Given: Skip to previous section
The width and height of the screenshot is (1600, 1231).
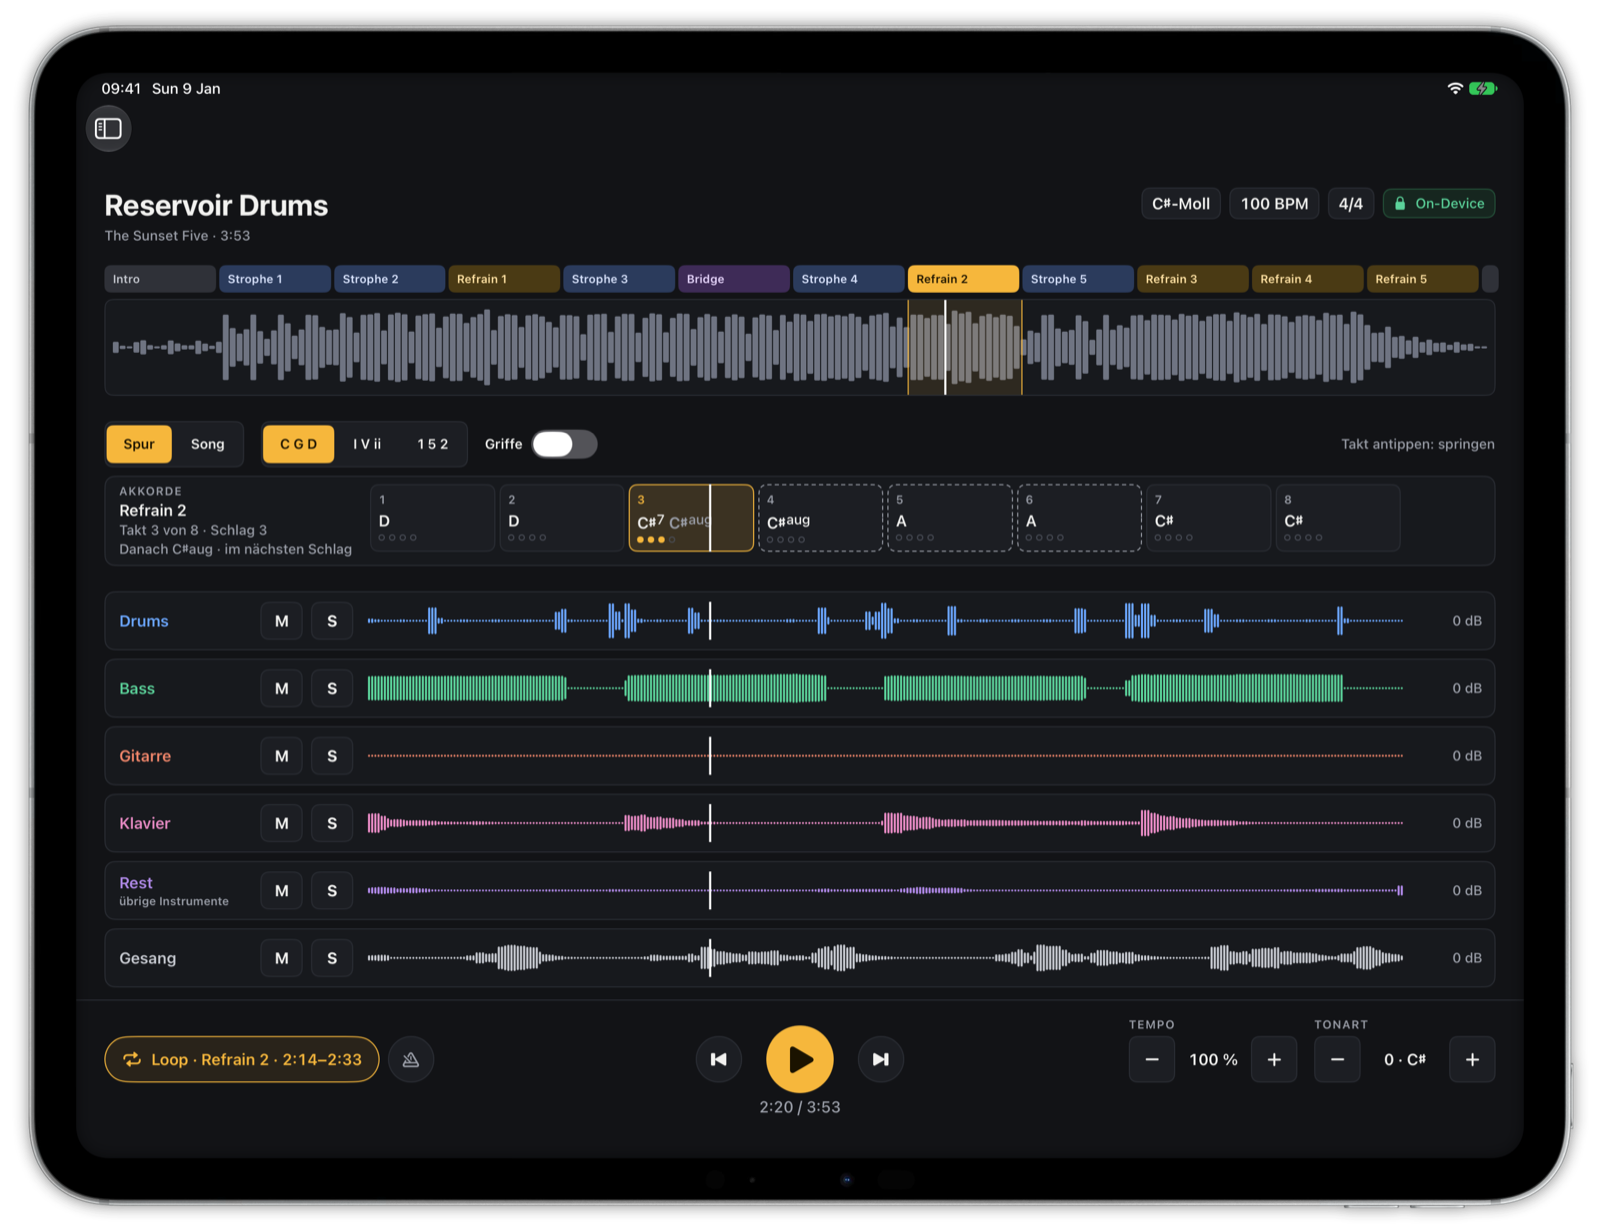Looking at the screenshot, I should (x=718, y=1059).
